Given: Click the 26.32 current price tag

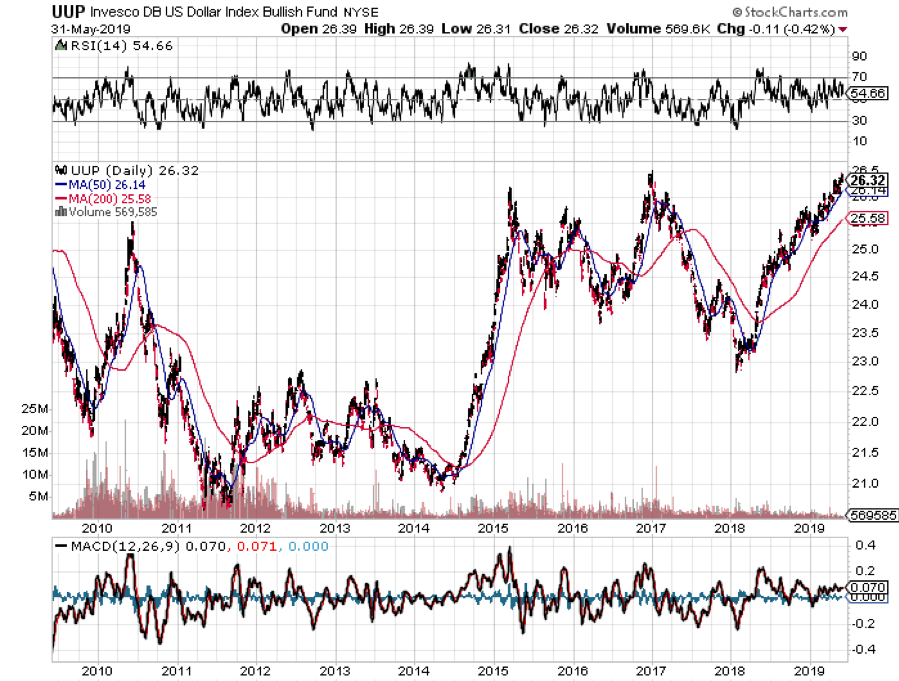Looking at the screenshot, I should (x=862, y=181).
